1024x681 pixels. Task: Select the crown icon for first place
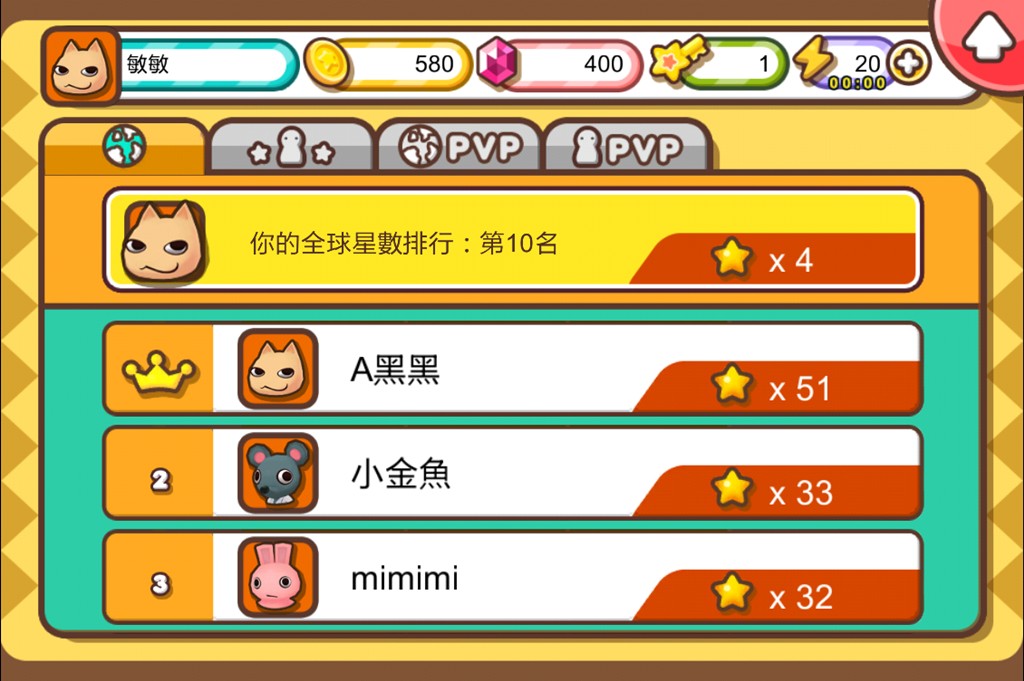(x=159, y=371)
